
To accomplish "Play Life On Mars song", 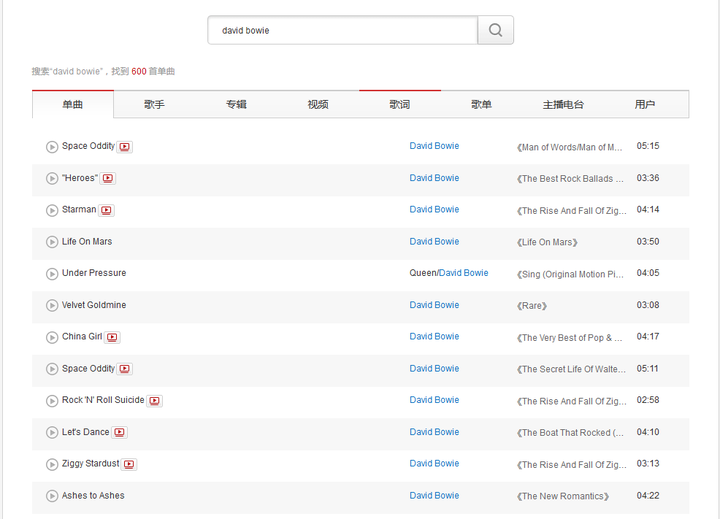I will (x=52, y=242).
